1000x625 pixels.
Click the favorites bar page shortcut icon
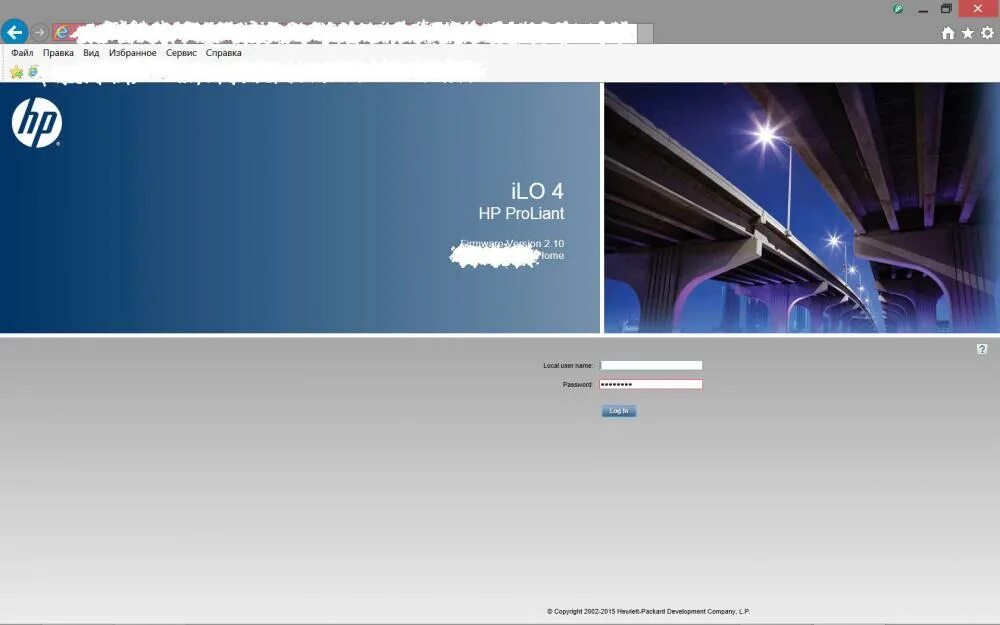coord(33,71)
